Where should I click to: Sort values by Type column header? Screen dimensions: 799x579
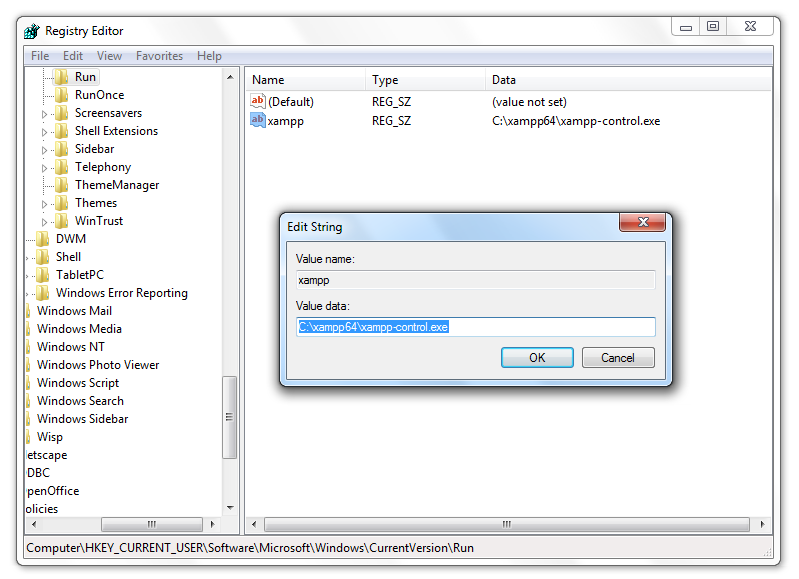(425, 80)
